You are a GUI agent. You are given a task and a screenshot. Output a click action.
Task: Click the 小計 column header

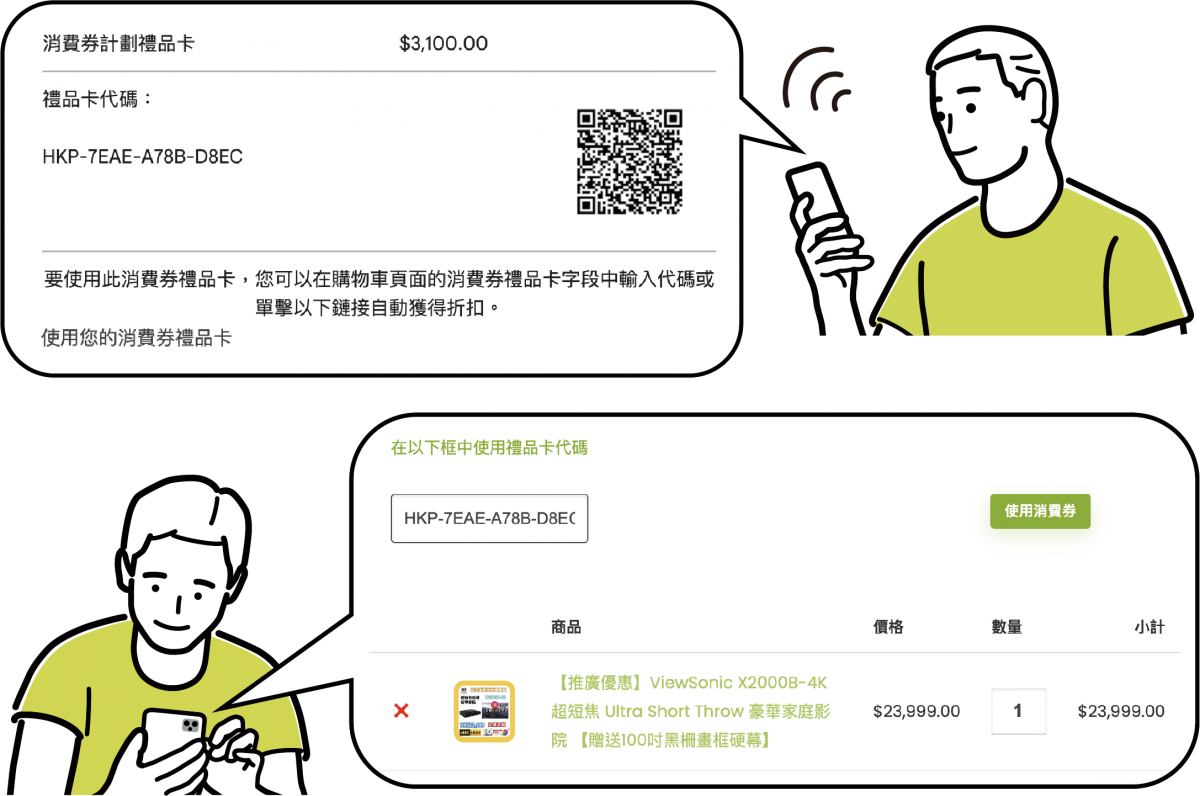click(x=1149, y=627)
